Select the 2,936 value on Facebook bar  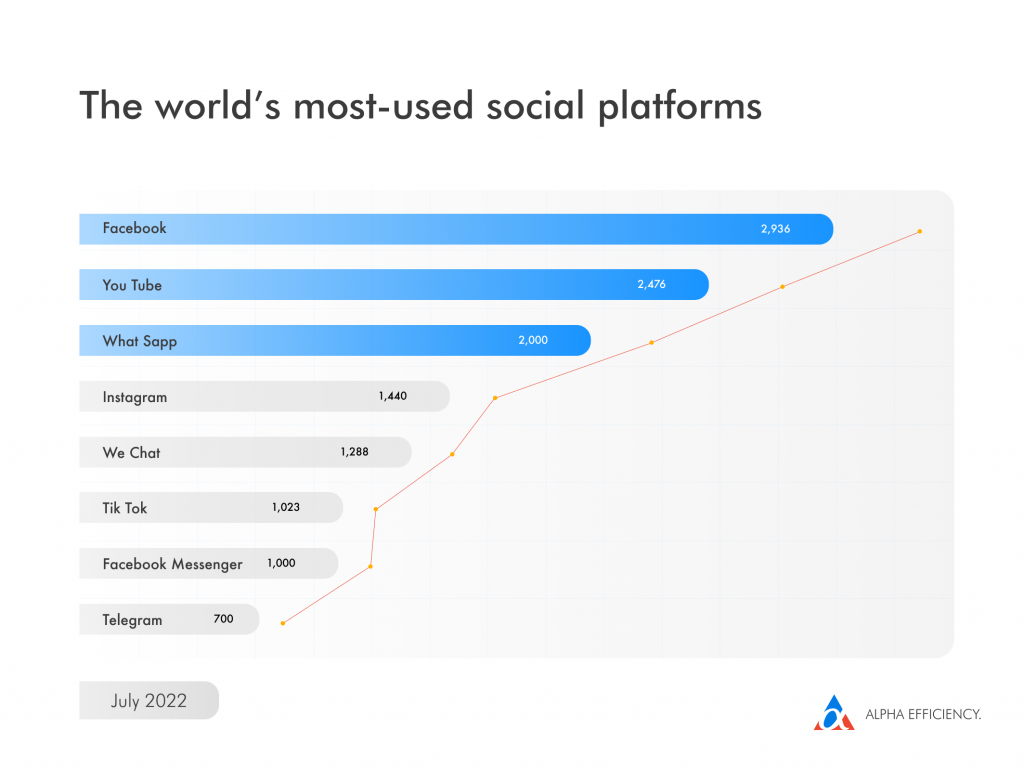(775, 229)
